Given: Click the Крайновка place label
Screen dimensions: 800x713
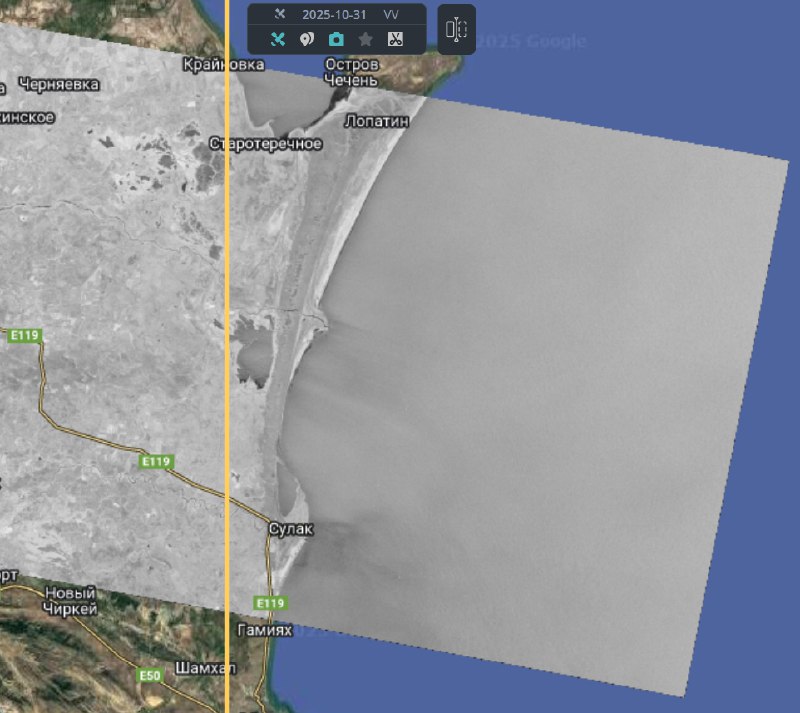Looking at the screenshot, I should click(x=224, y=65).
